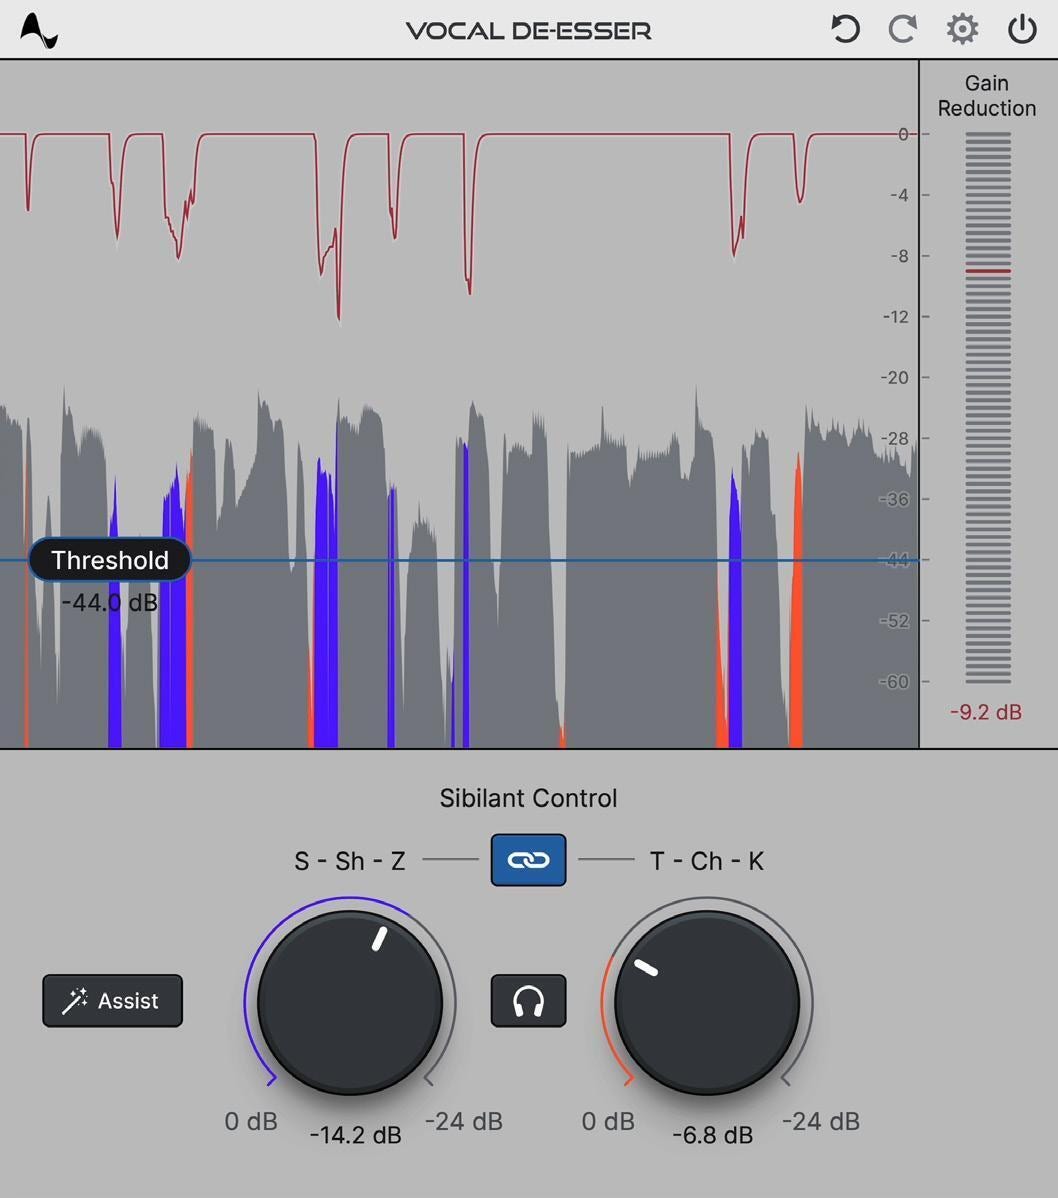Click the redo arrow icon

[901, 29]
